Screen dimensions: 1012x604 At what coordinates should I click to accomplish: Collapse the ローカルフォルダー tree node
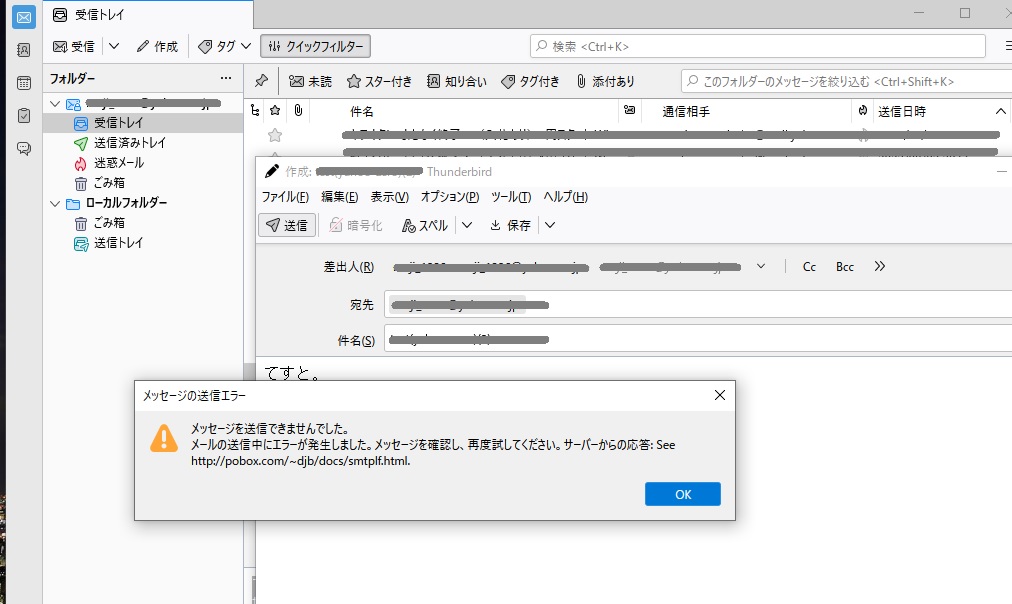(x=56, y=203)
